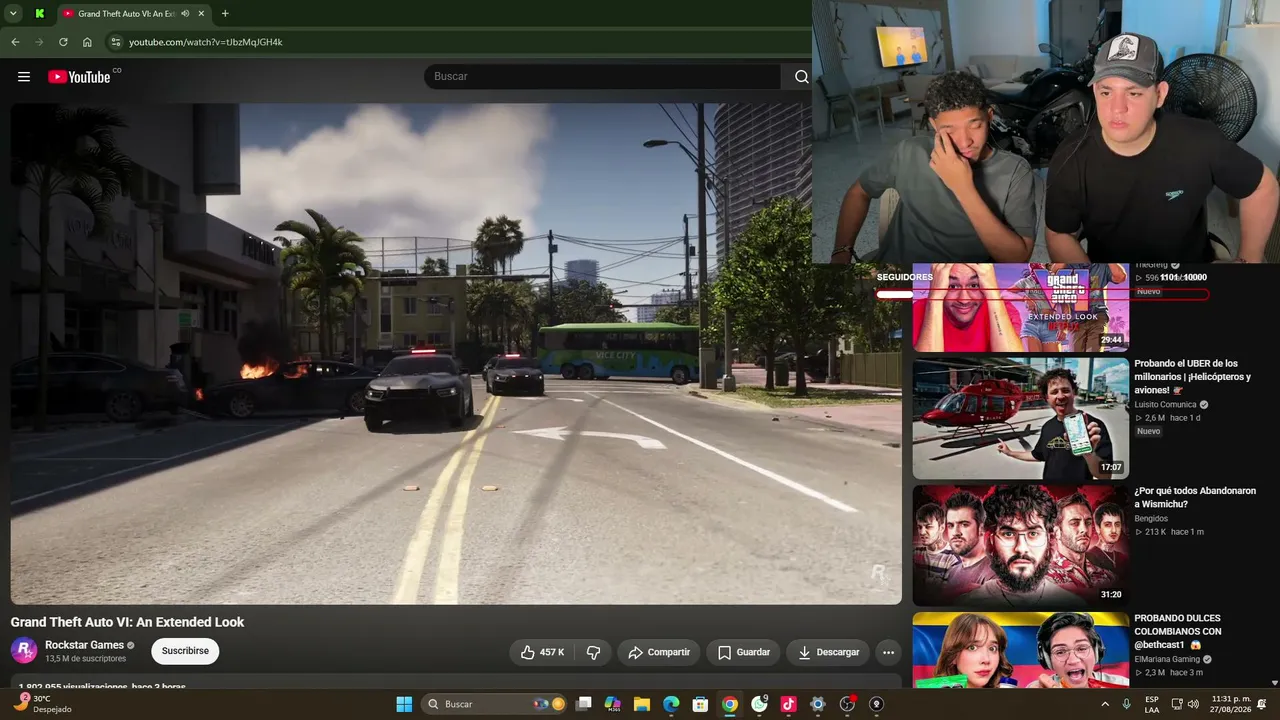Open the Wismichu video thumbnail
The height and width of the screenshot is (720, 1280).
[1021, 545]
